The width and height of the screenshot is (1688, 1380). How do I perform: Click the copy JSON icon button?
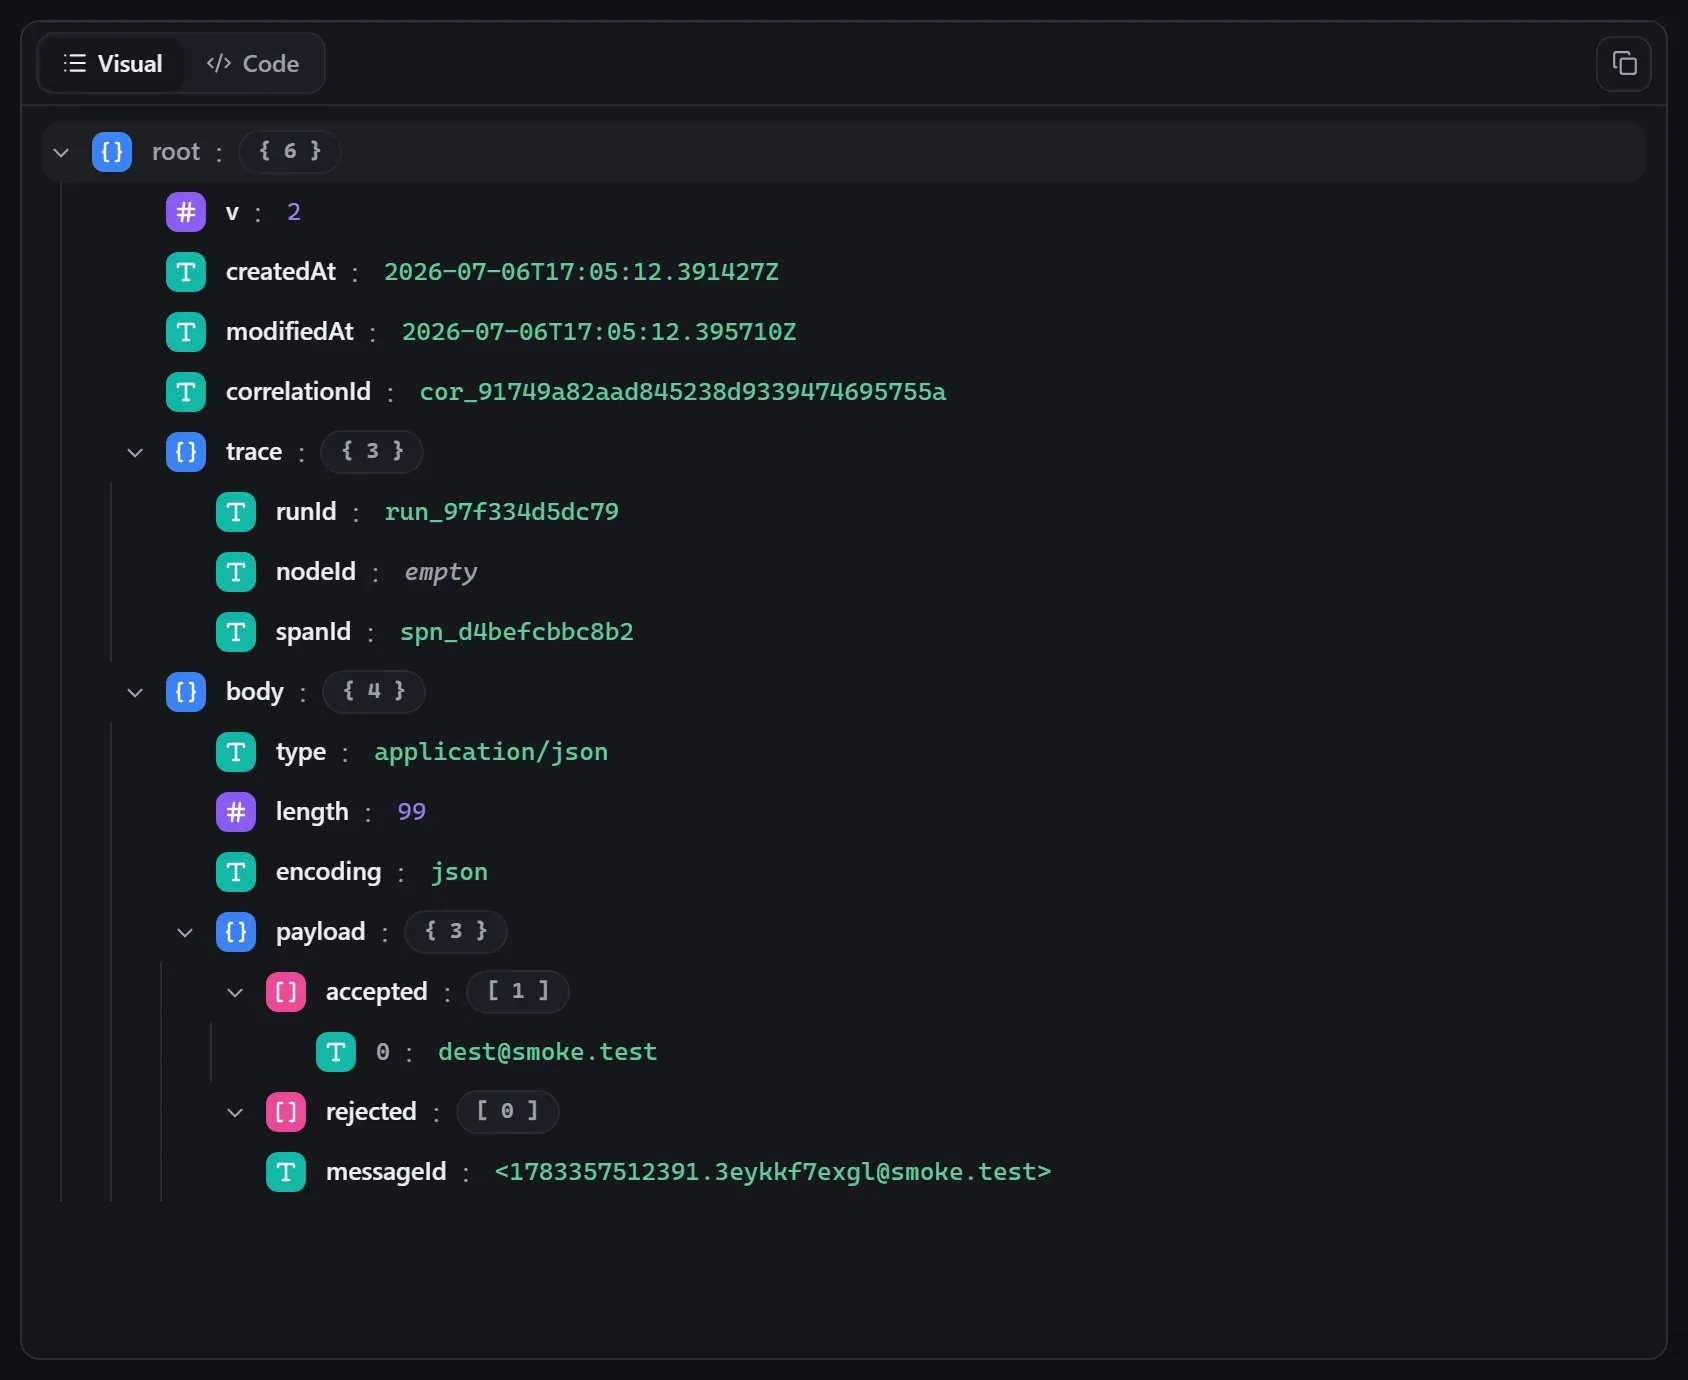(x=1624, y=64)
